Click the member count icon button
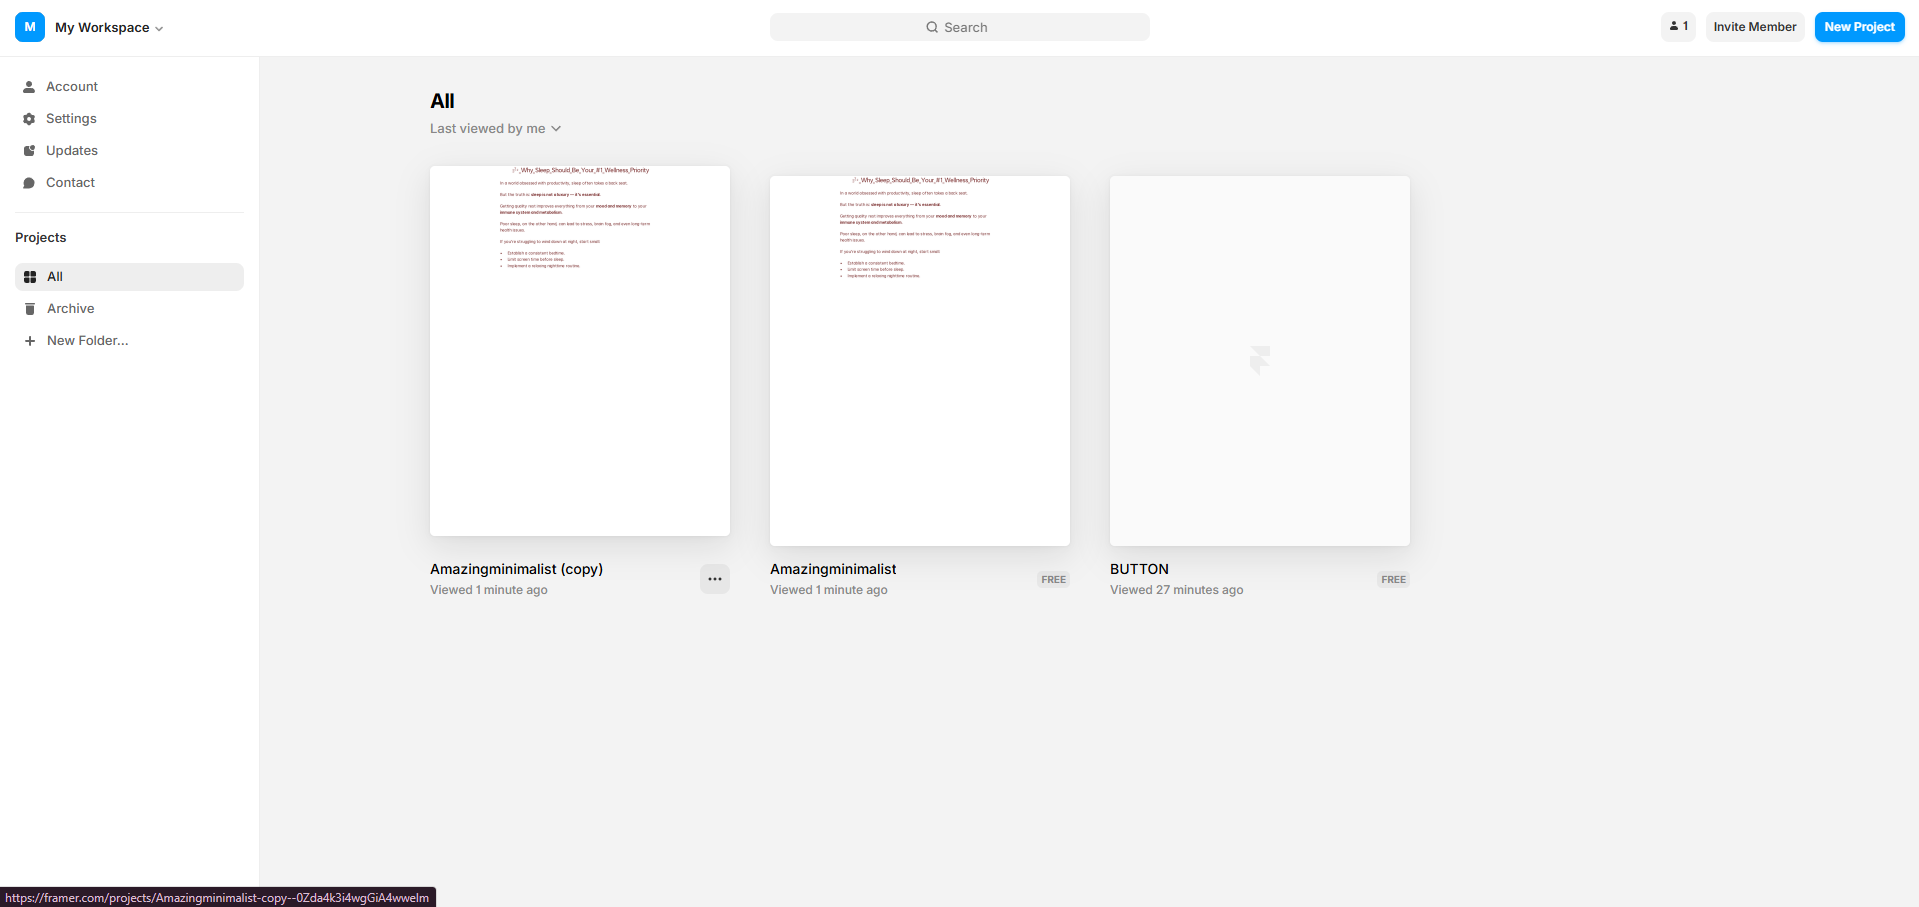 [1678, 27]
